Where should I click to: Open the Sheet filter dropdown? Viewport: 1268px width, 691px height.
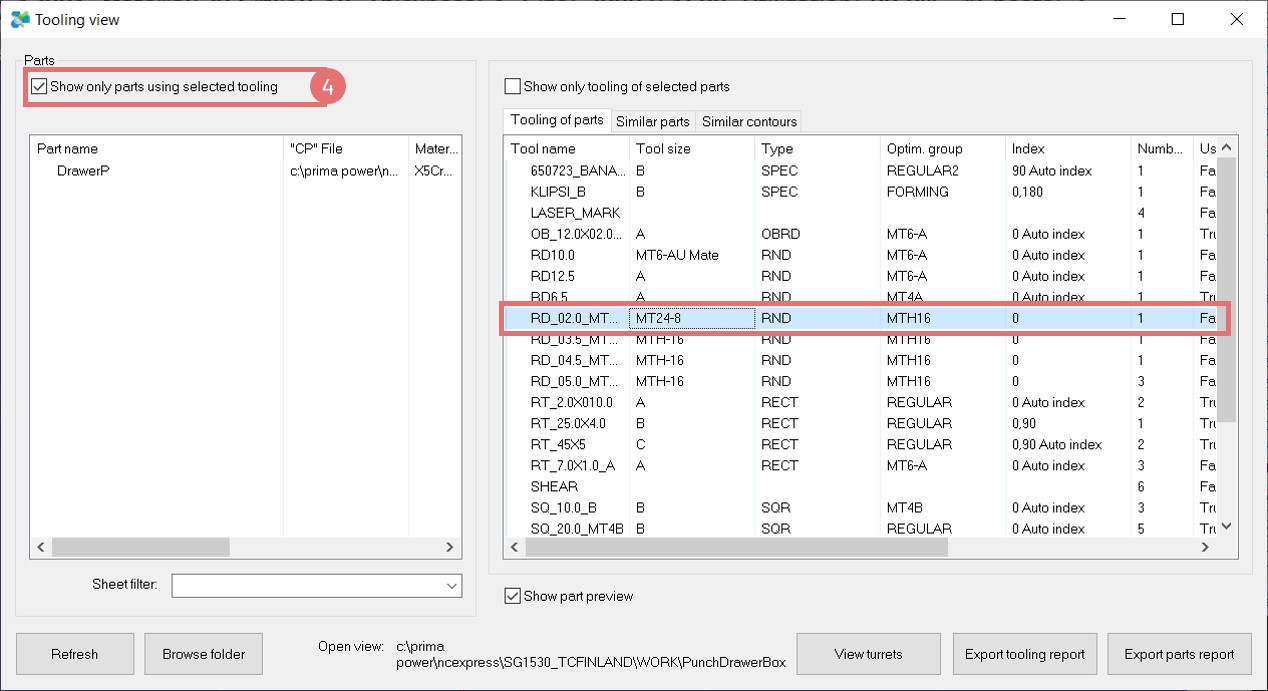450,585
